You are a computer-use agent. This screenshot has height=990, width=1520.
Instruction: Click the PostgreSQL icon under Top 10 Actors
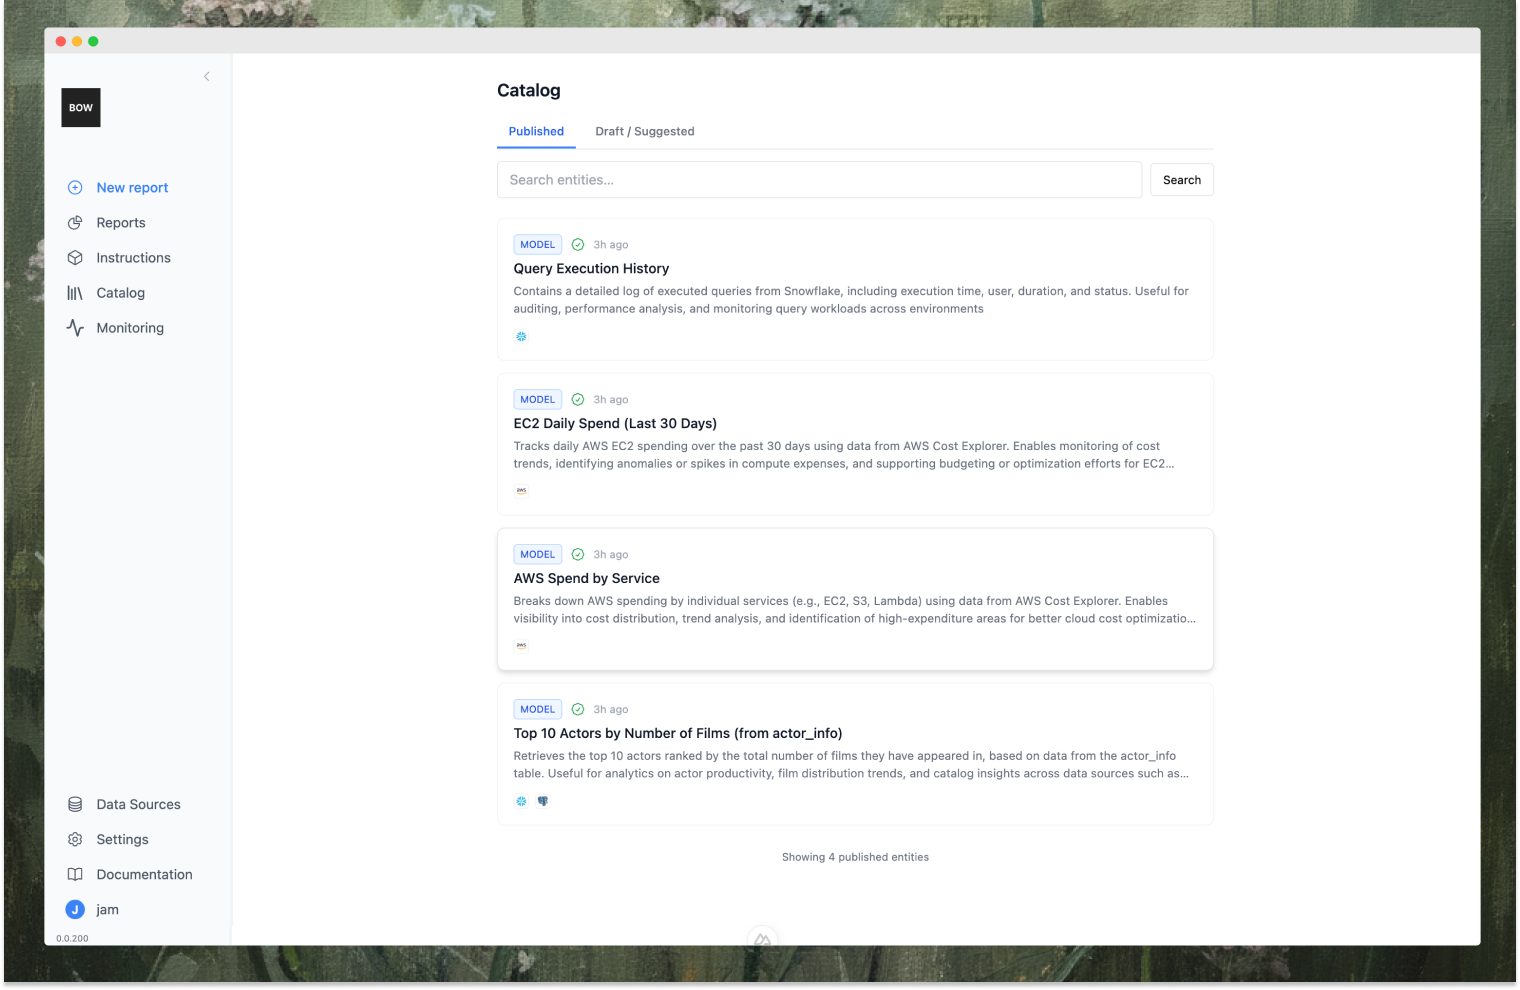543,802
